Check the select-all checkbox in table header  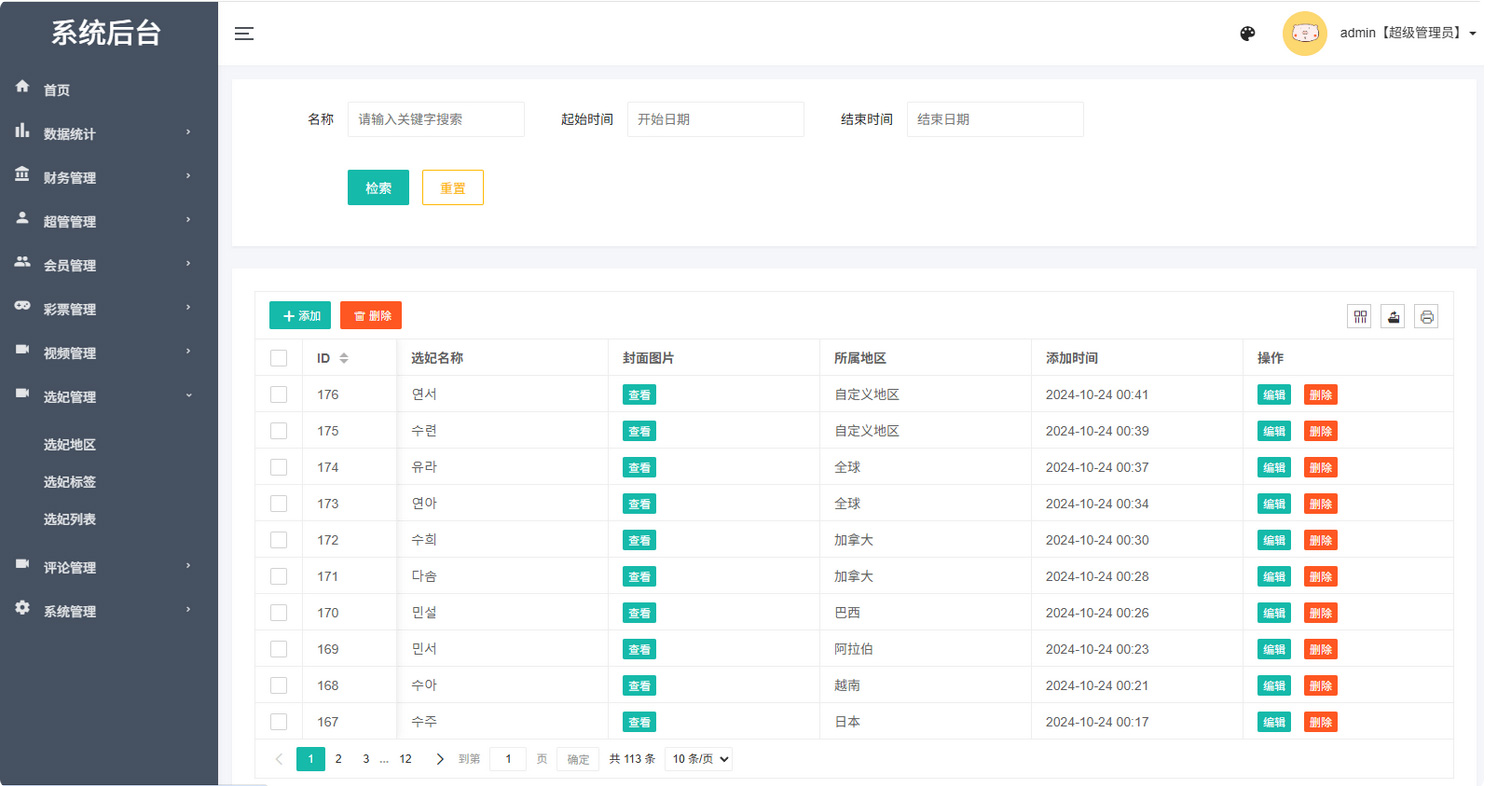279,358
